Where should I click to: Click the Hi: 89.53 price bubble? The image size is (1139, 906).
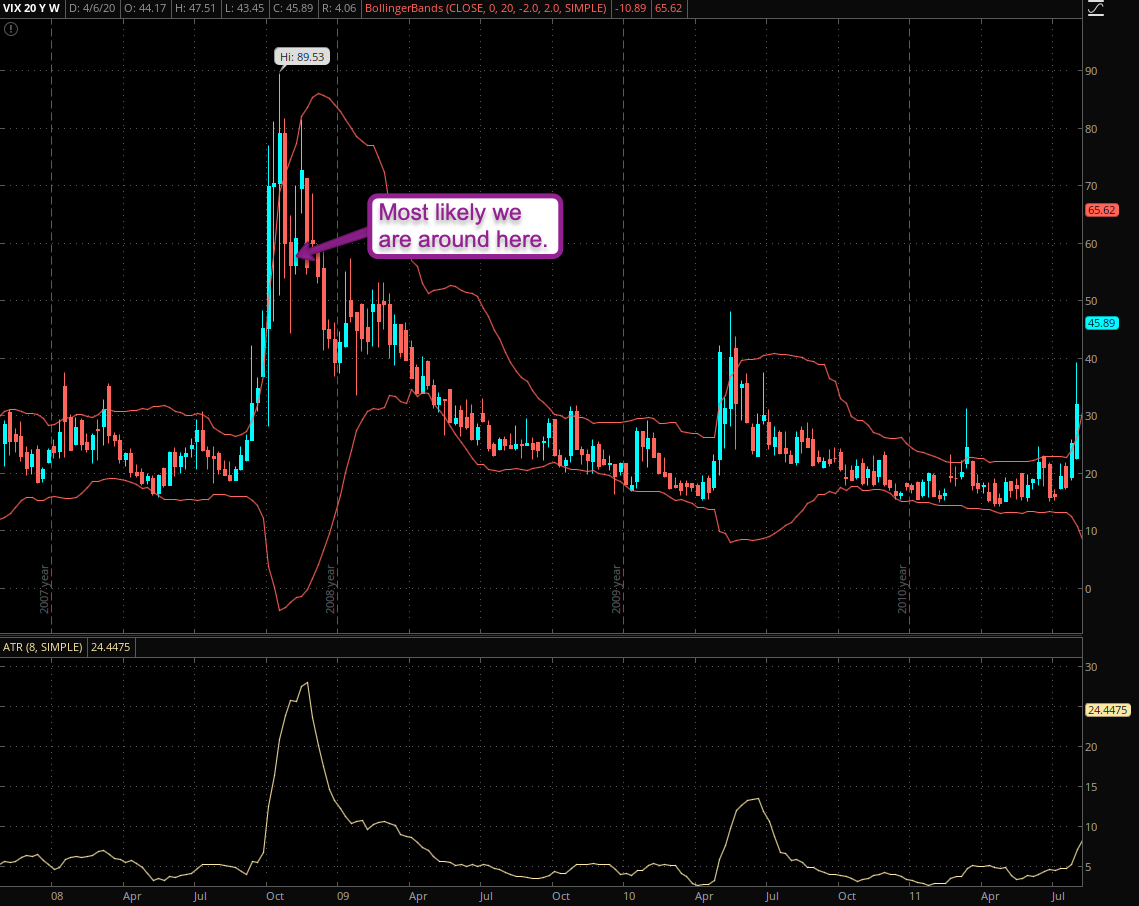[x=302, y=57]
